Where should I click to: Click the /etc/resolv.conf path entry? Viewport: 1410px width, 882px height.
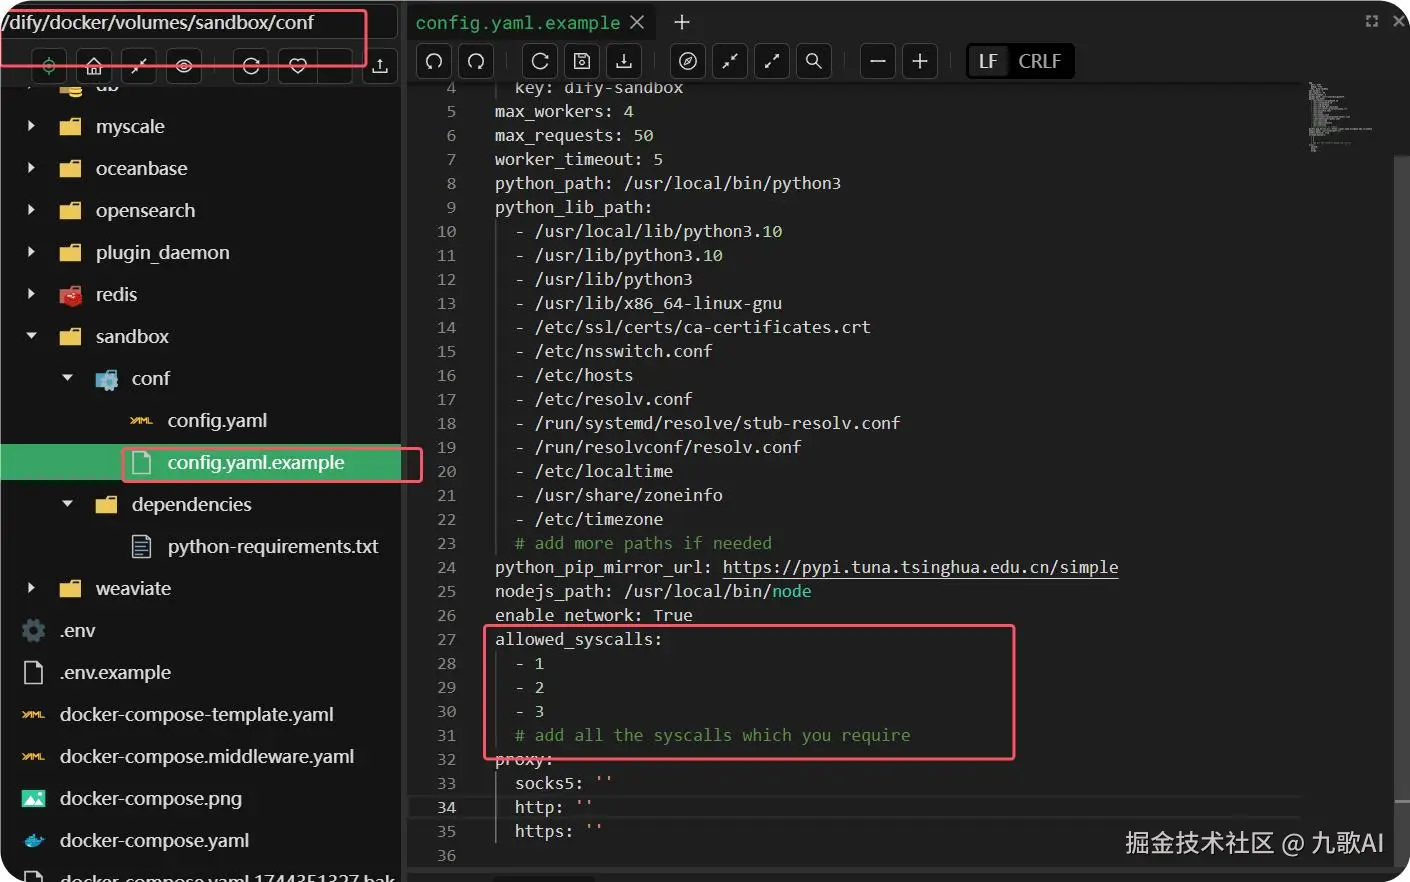point(613,399)
